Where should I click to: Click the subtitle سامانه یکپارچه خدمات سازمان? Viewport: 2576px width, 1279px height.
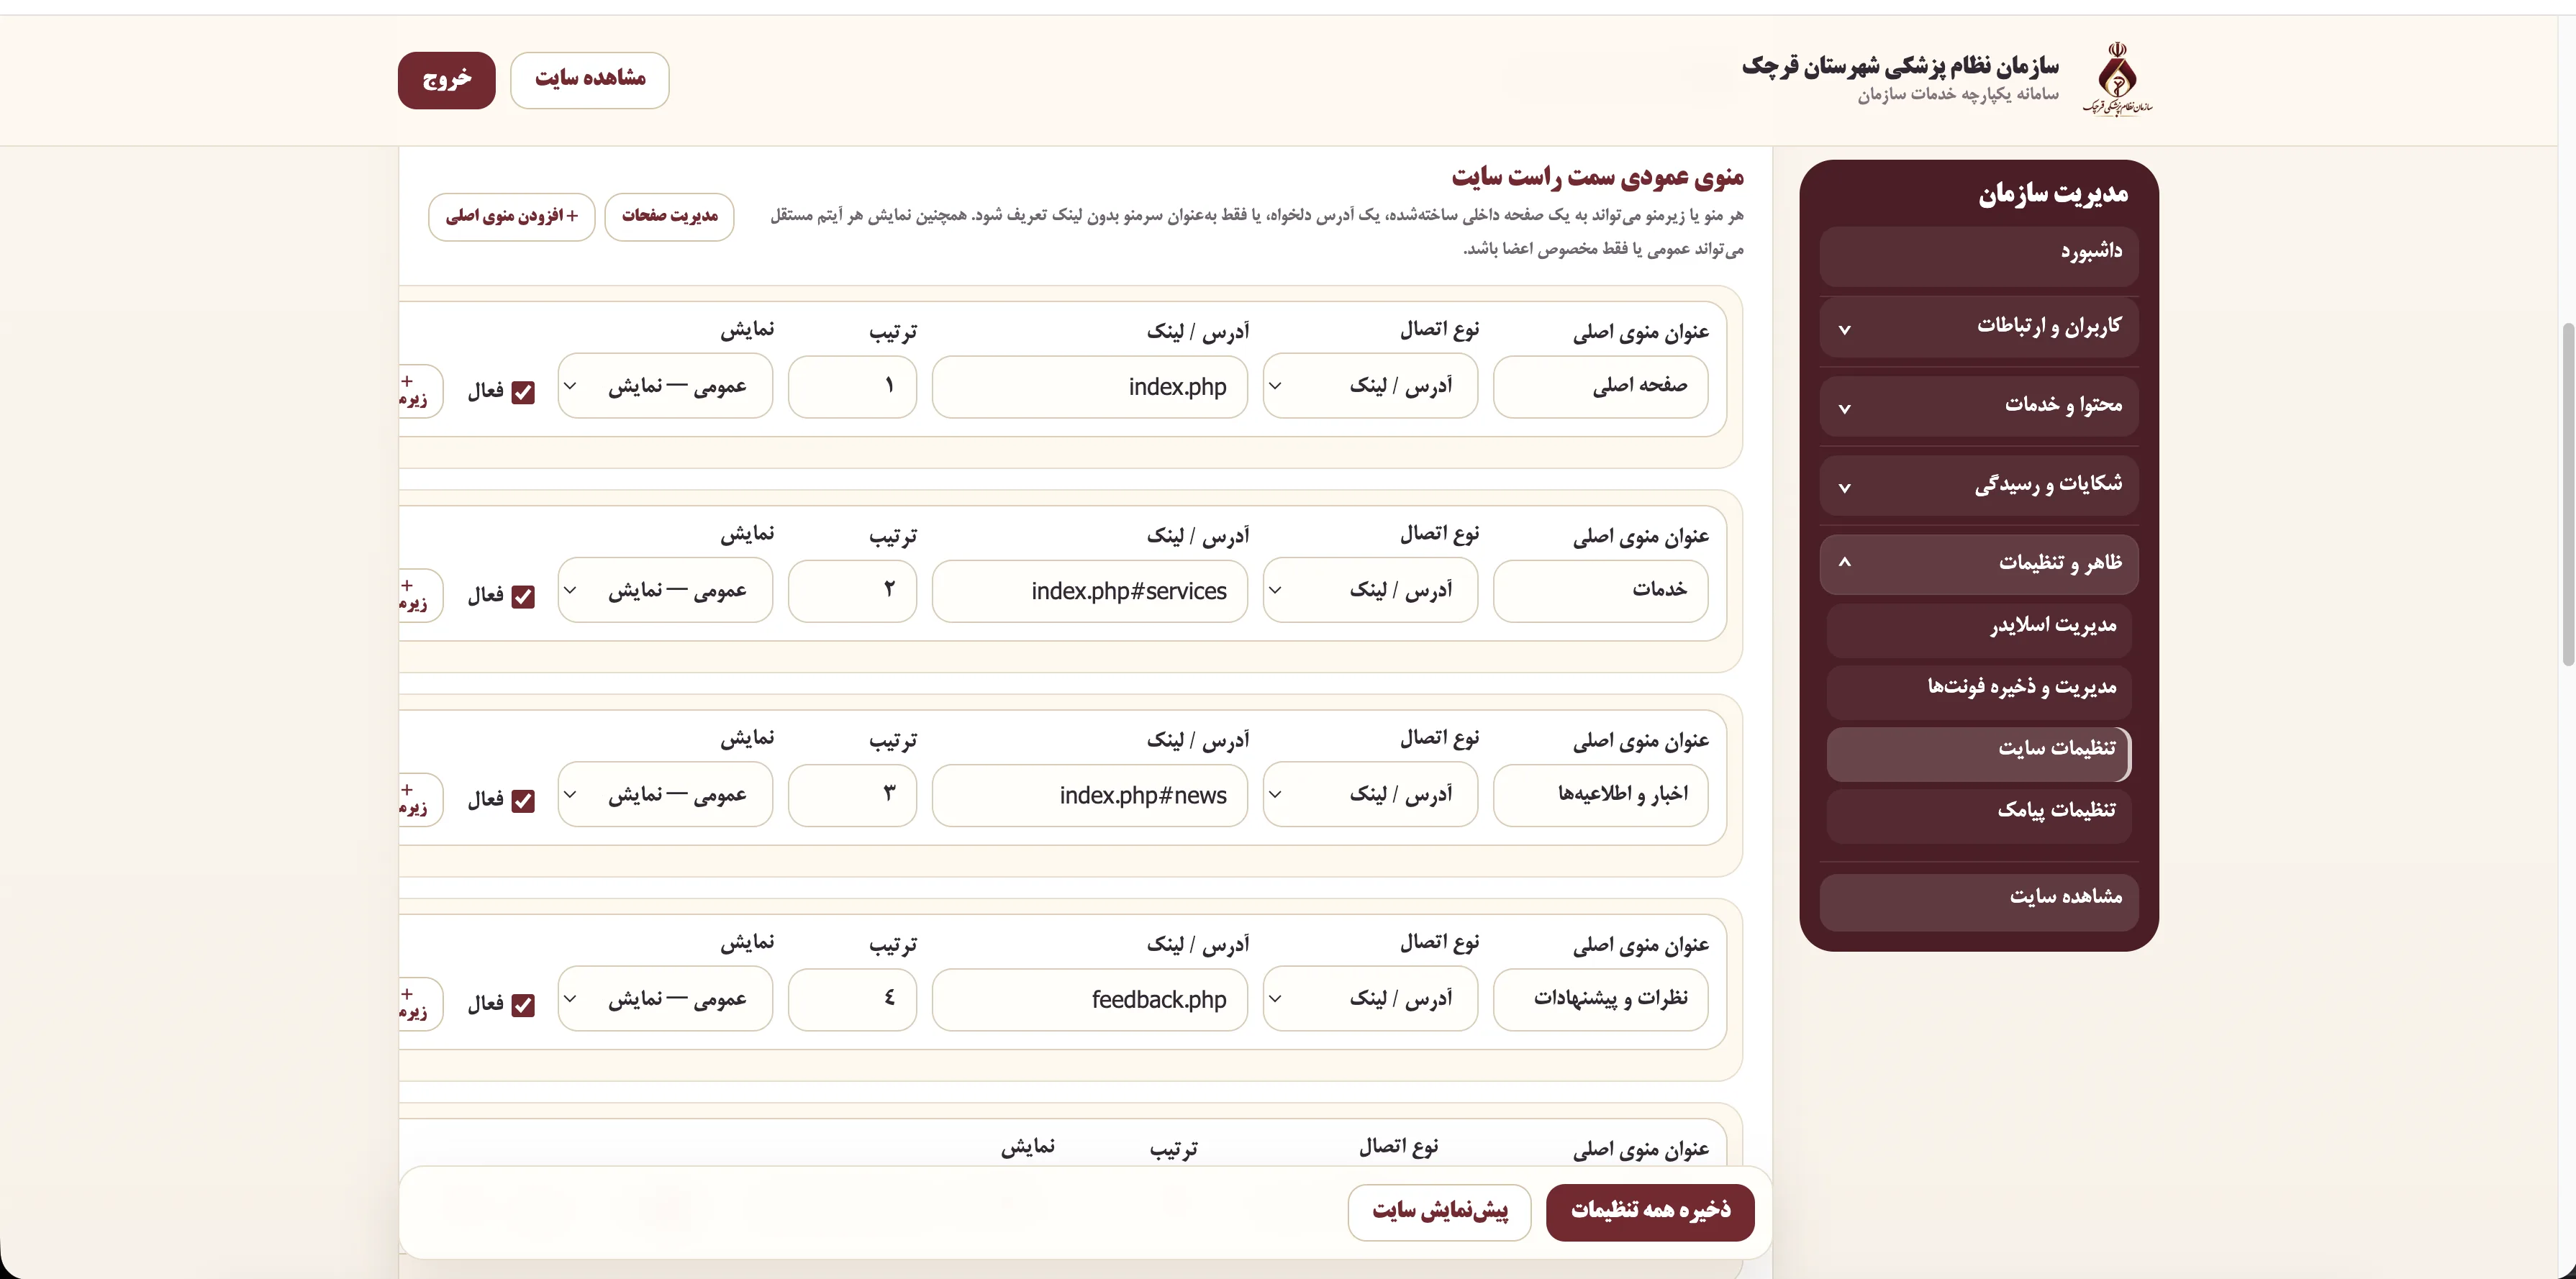[1958, 94]
